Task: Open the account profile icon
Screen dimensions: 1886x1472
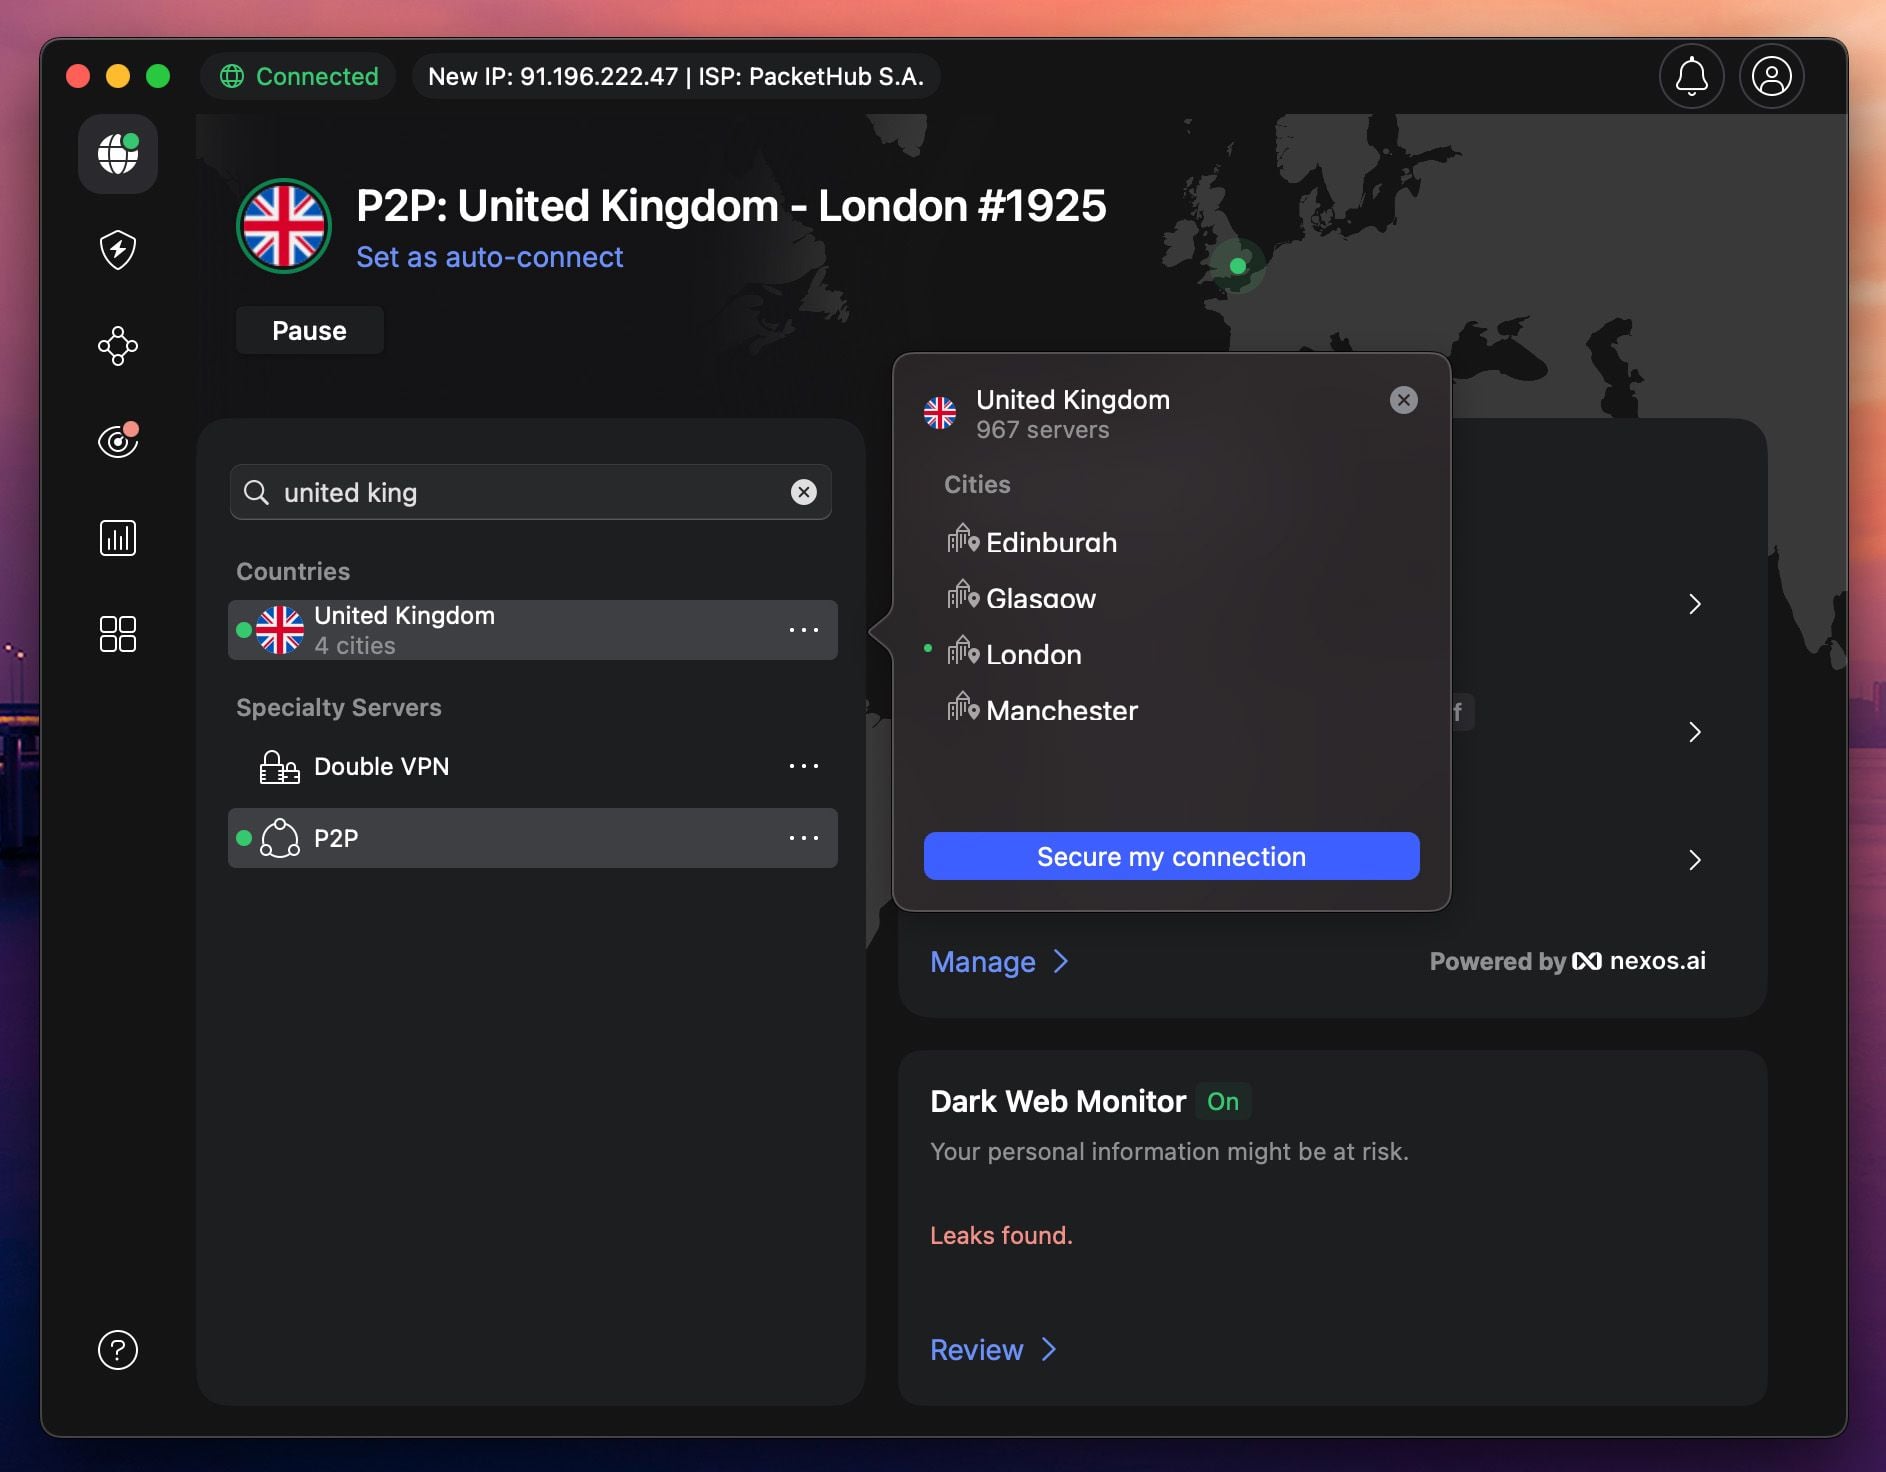Action: click(1770, 76)
